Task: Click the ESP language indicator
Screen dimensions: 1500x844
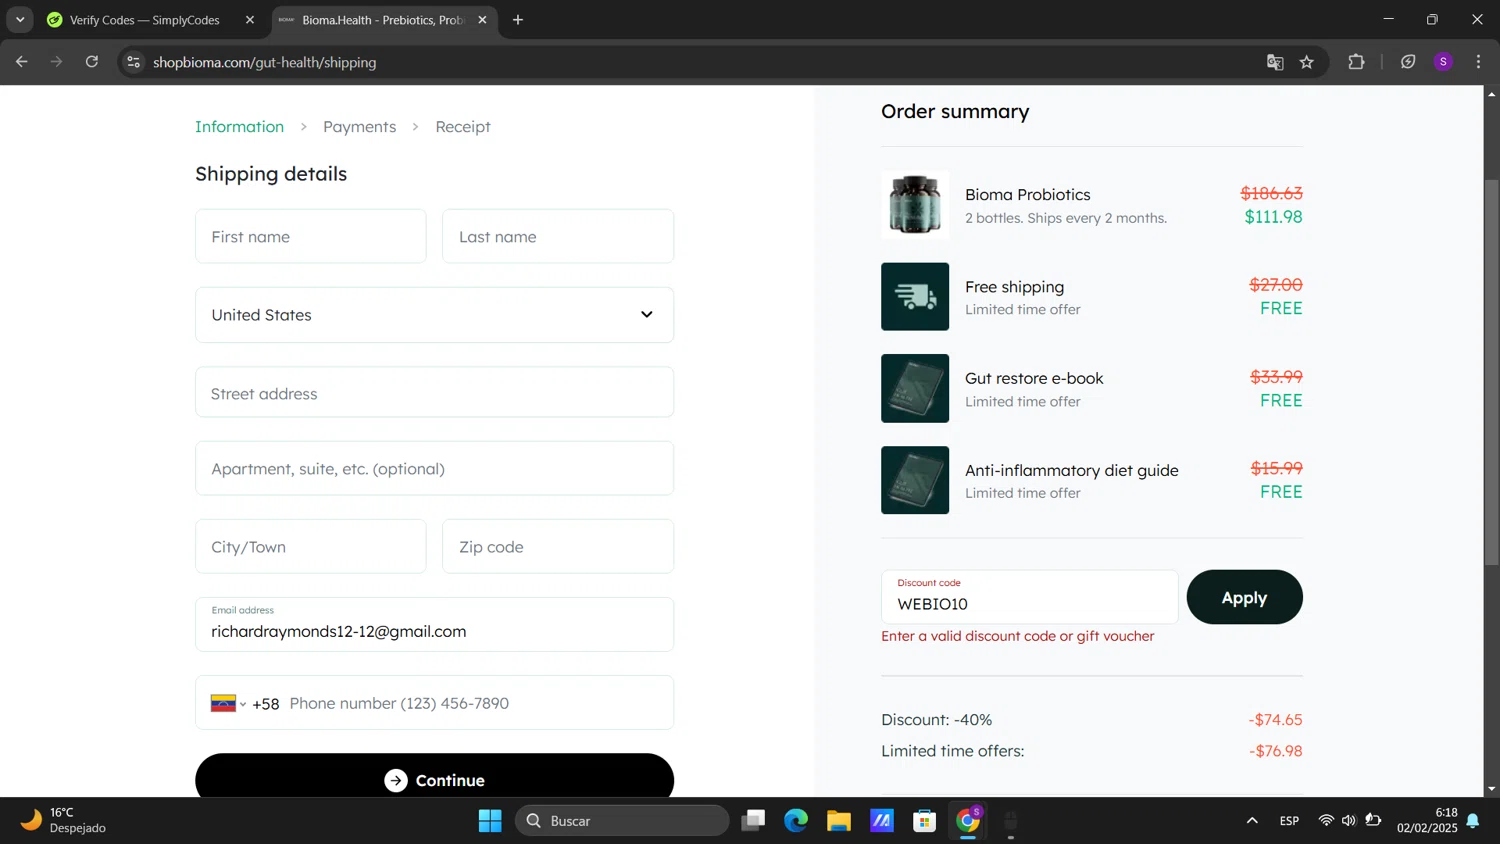Action: tap(1289, 821)
